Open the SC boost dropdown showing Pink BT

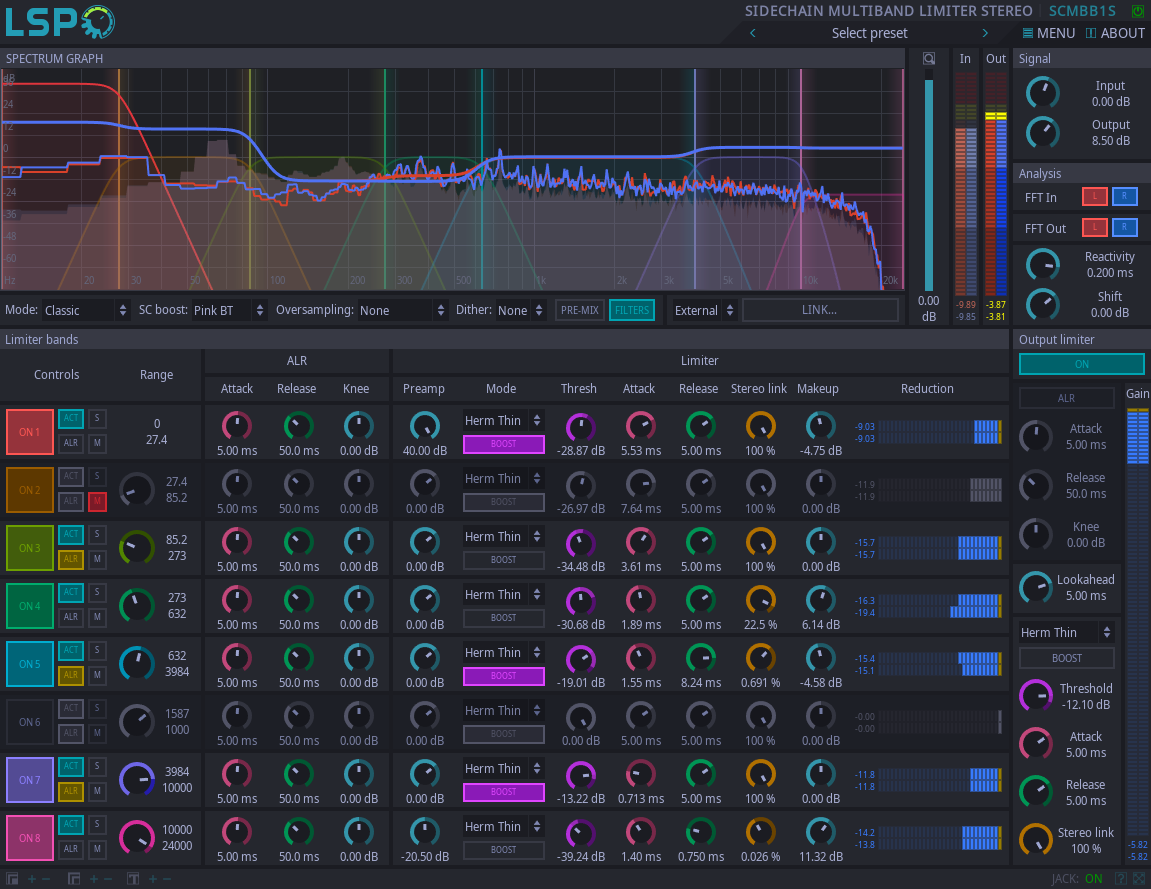click(x=229, y=310)
